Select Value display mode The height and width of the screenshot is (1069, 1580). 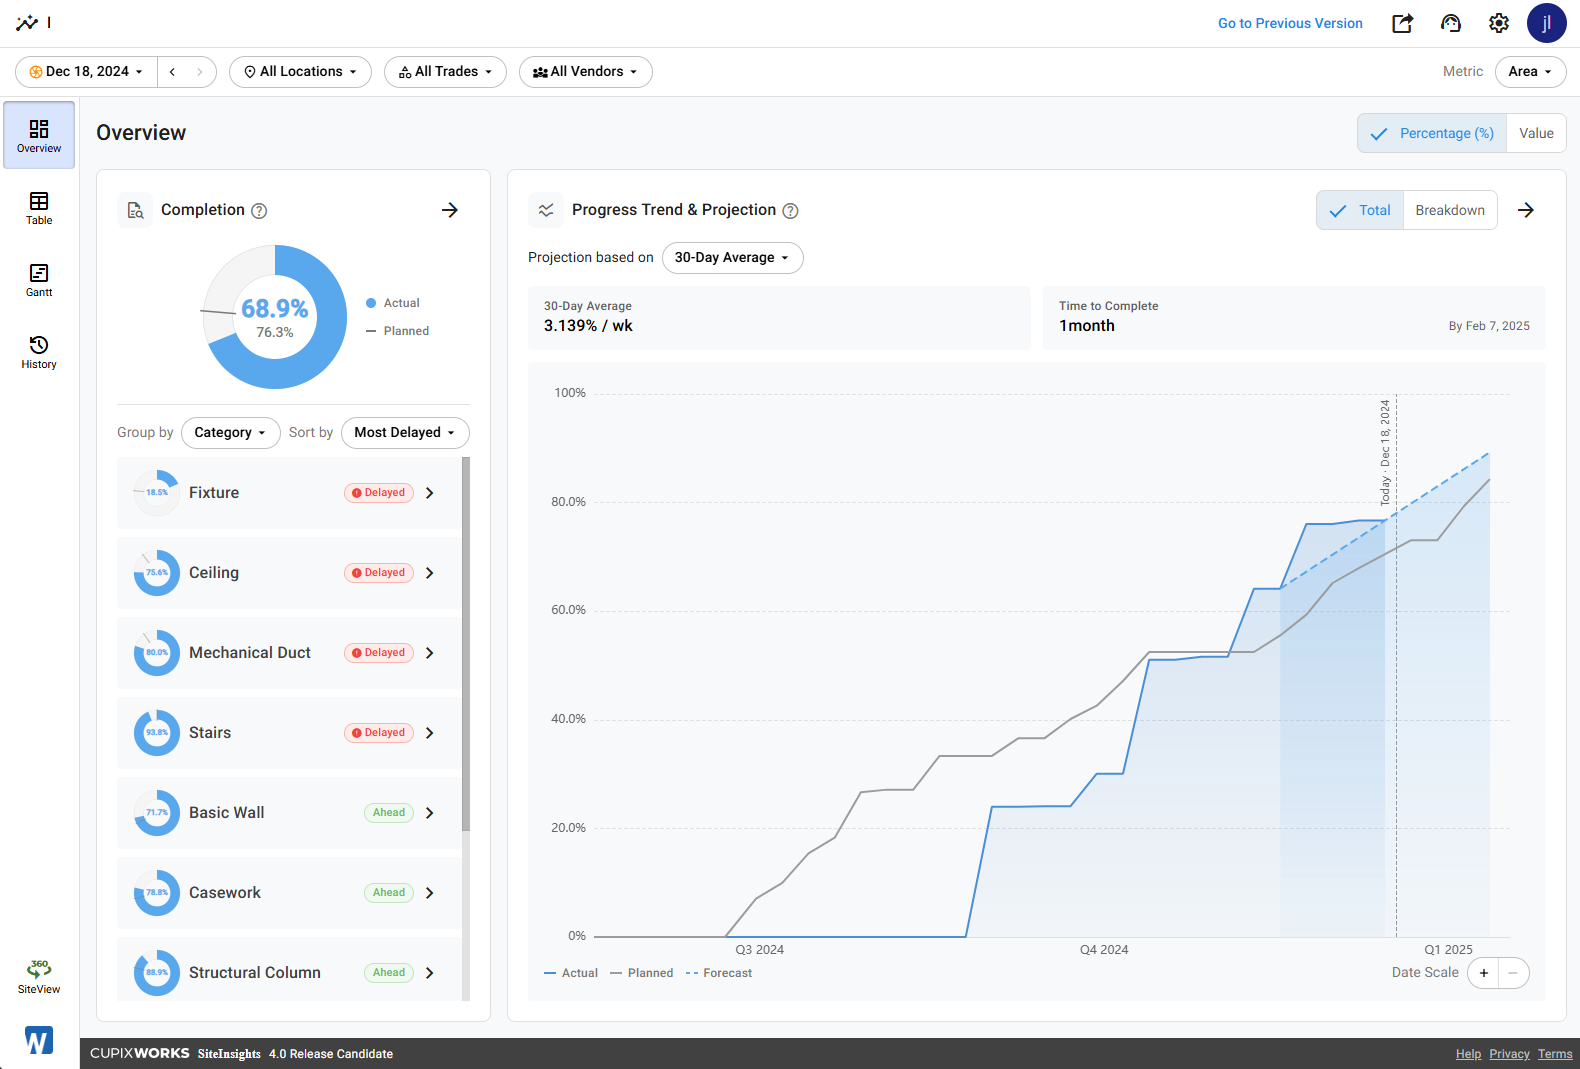click(1536, 133)
